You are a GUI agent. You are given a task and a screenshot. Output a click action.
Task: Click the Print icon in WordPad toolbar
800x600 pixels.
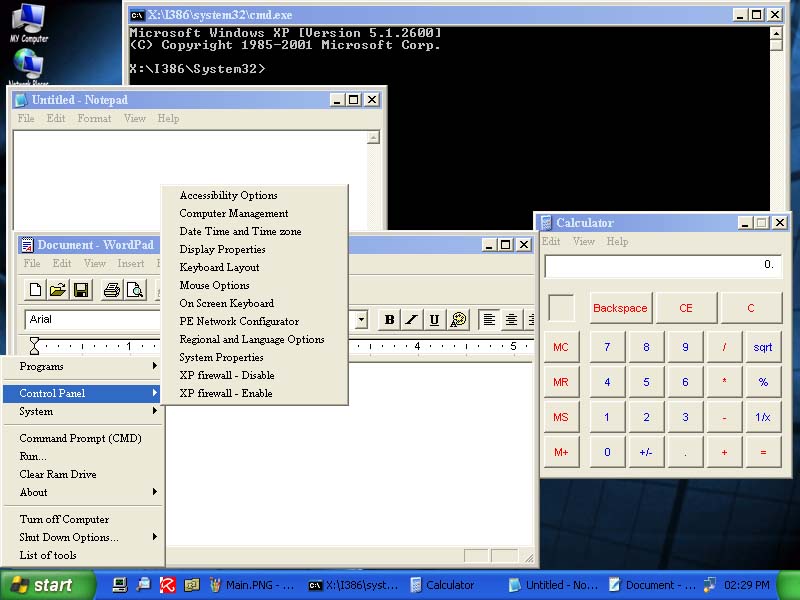click(x=112, y=291)
